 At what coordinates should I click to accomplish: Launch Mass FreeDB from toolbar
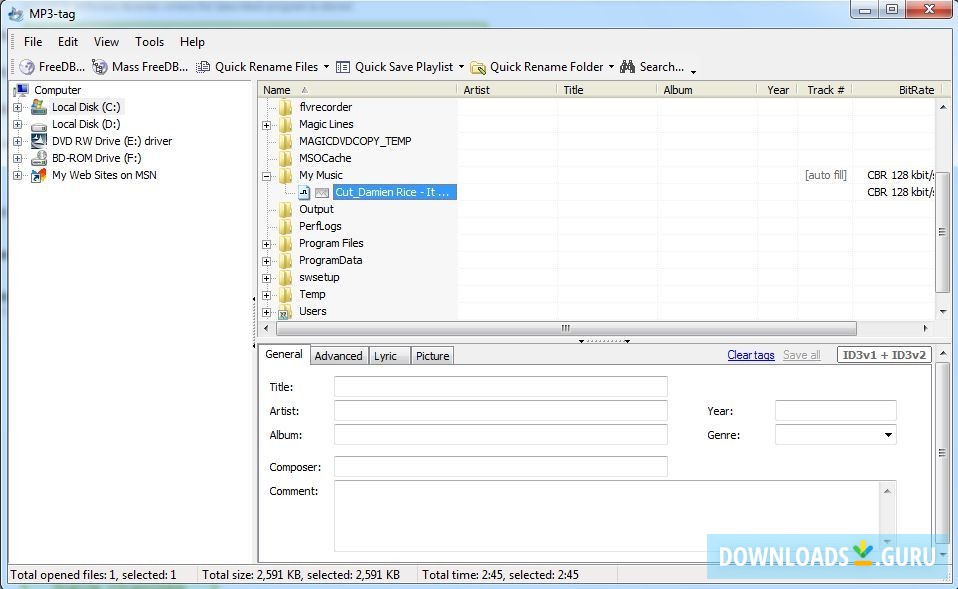click(140, 67)
